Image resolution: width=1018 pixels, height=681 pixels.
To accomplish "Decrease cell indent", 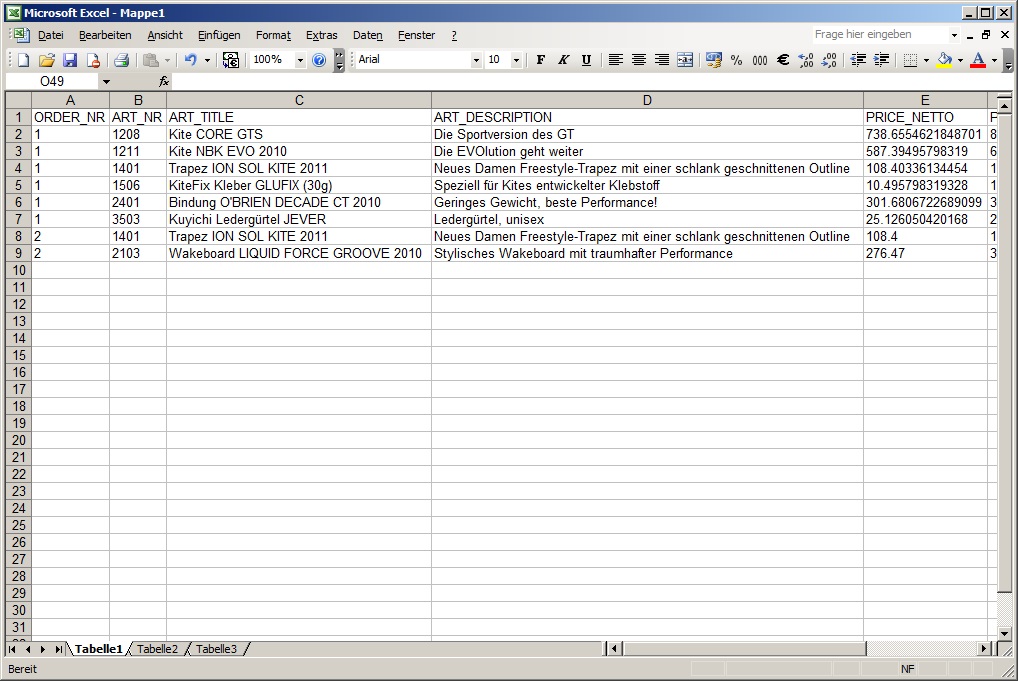I will point(858,60).
